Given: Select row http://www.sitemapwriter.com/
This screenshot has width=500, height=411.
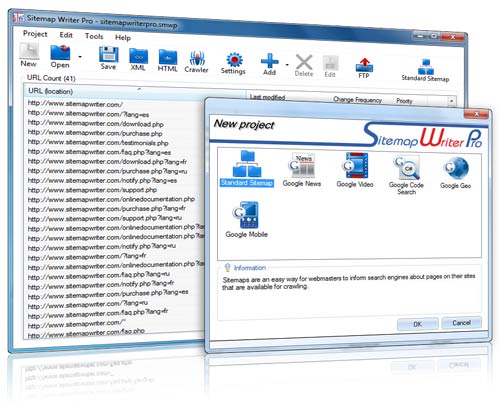Looking at the screenshot, I should click(x=75, y=104).
